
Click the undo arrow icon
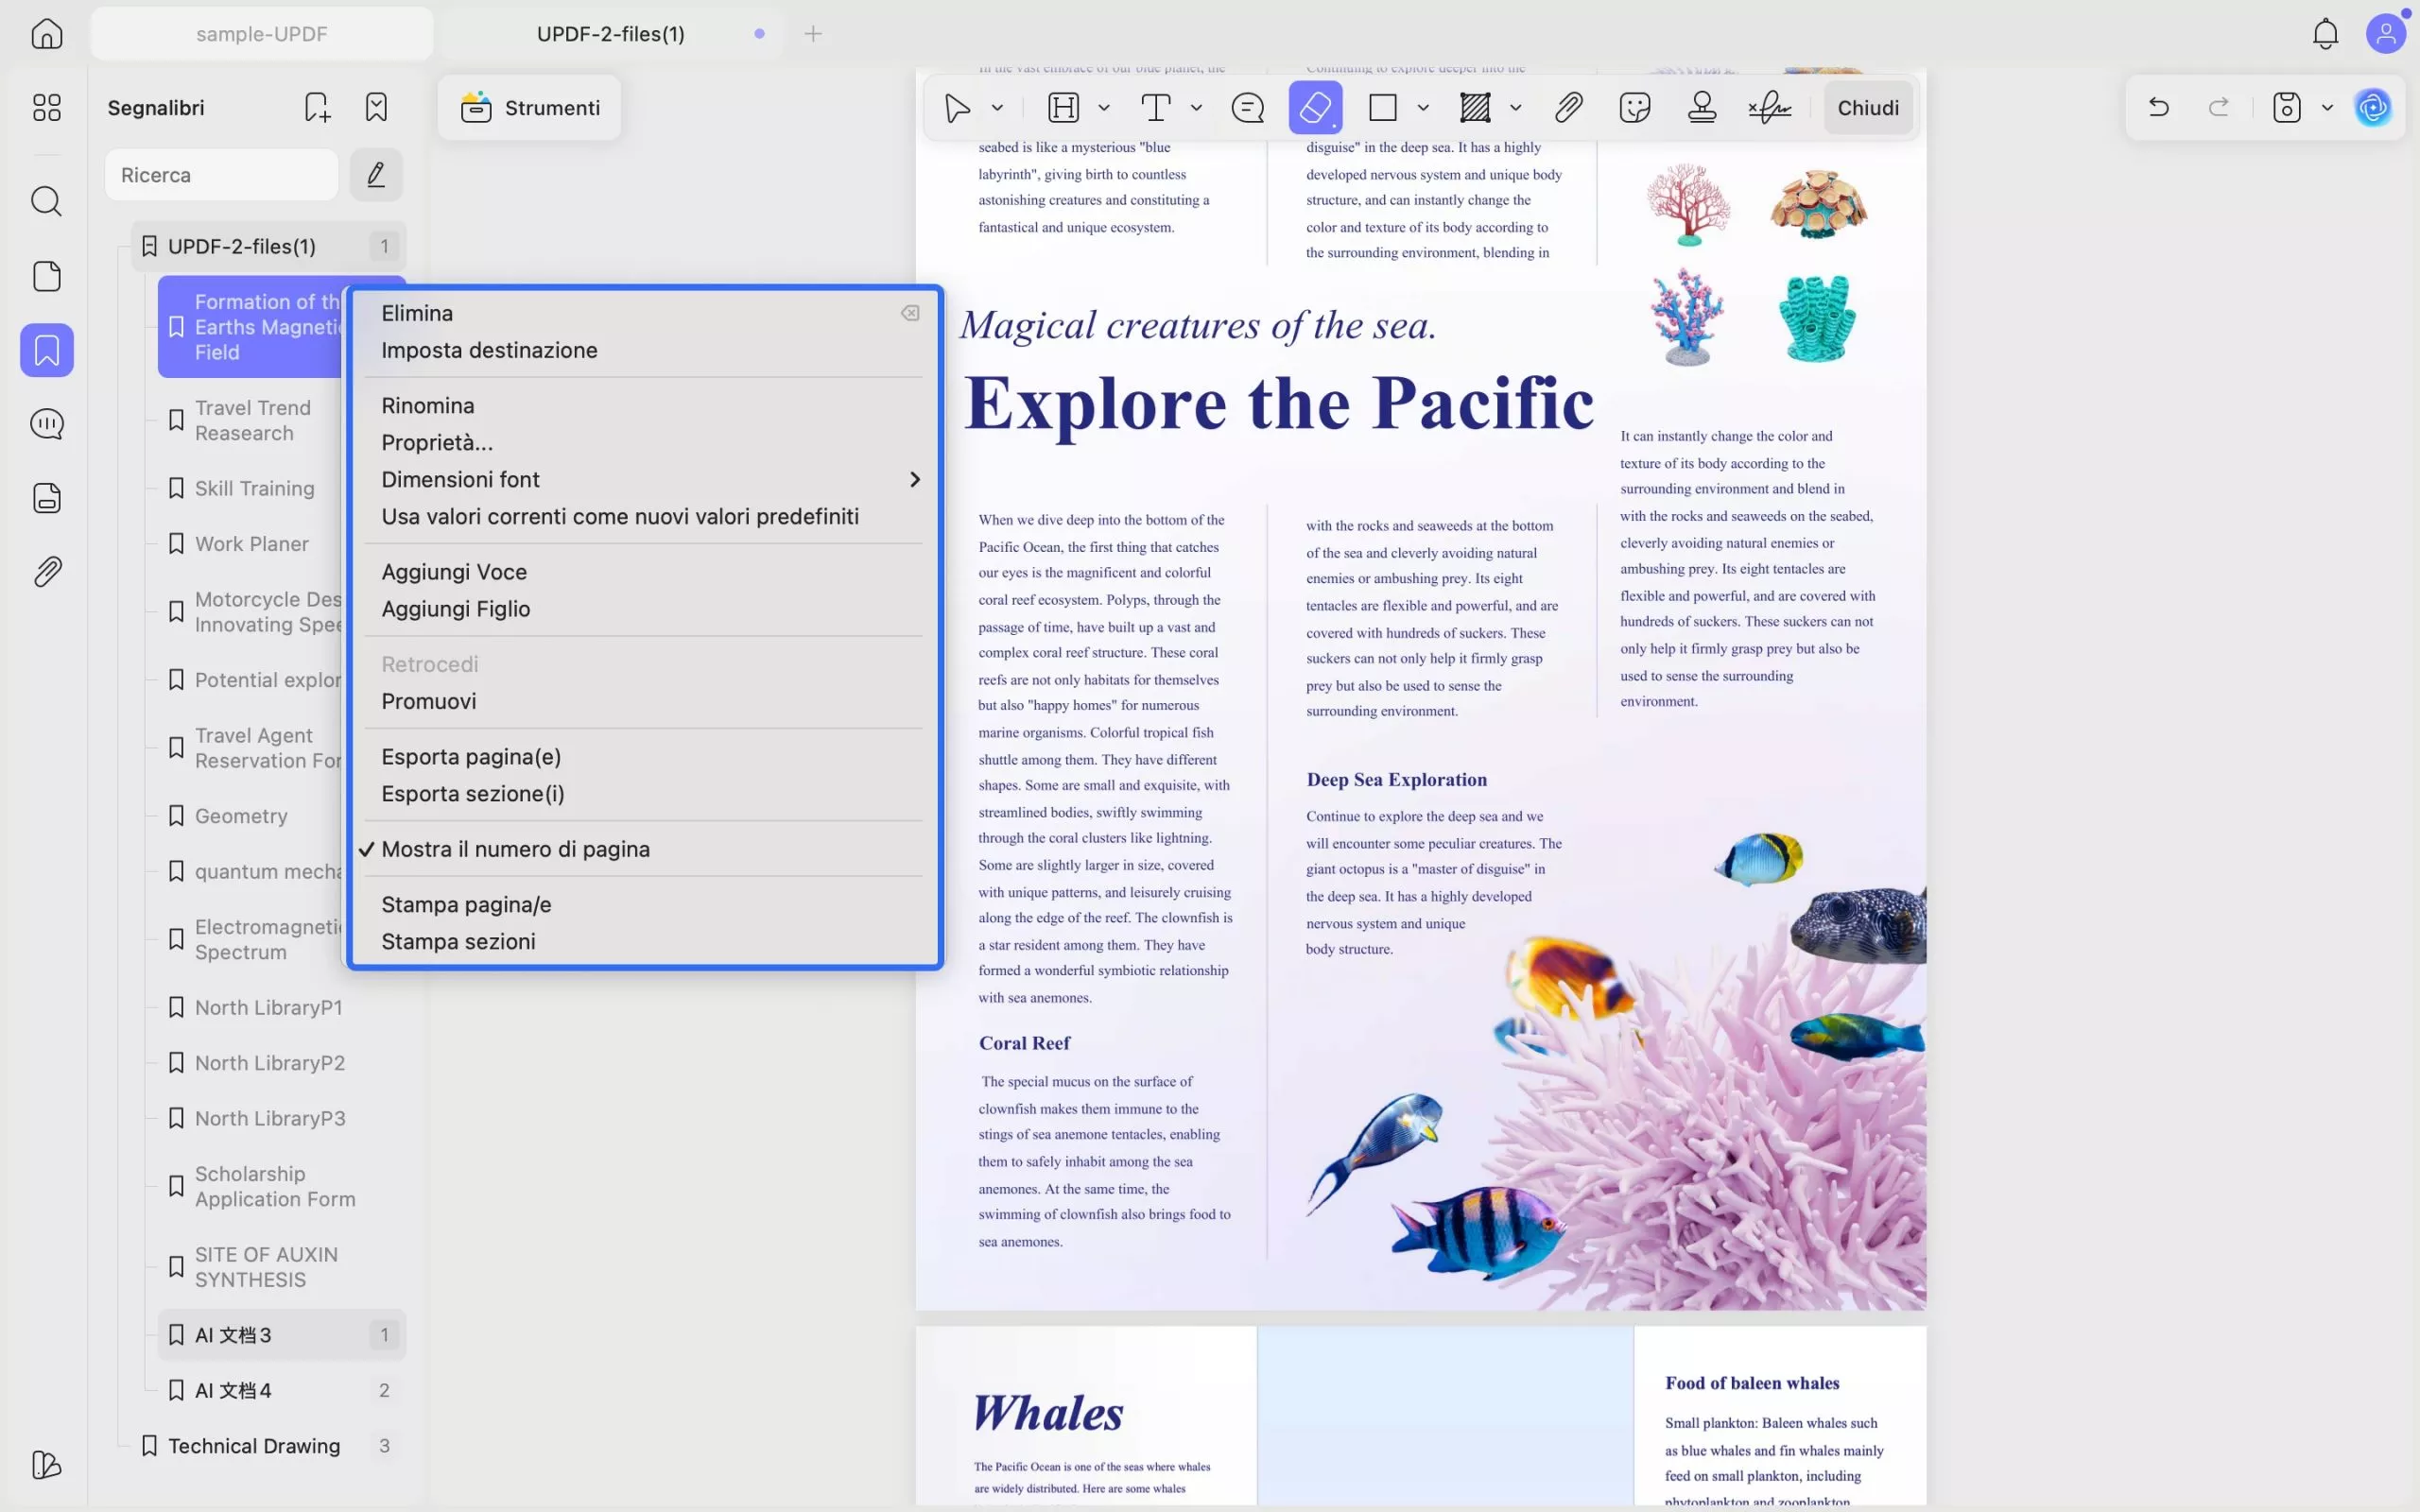[x=2158, y=107]
